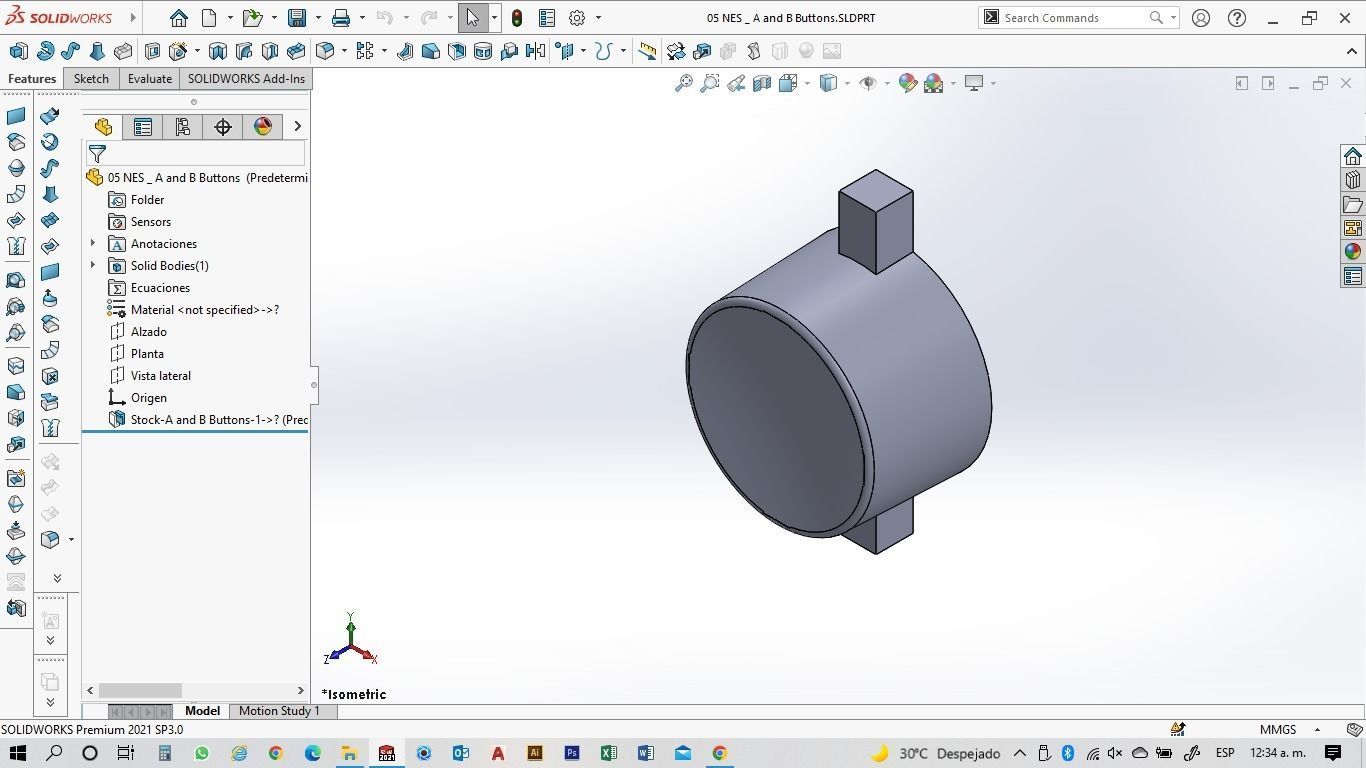Open the Windows Start menu
The image size is (1366, 768).
click(17, 753)
